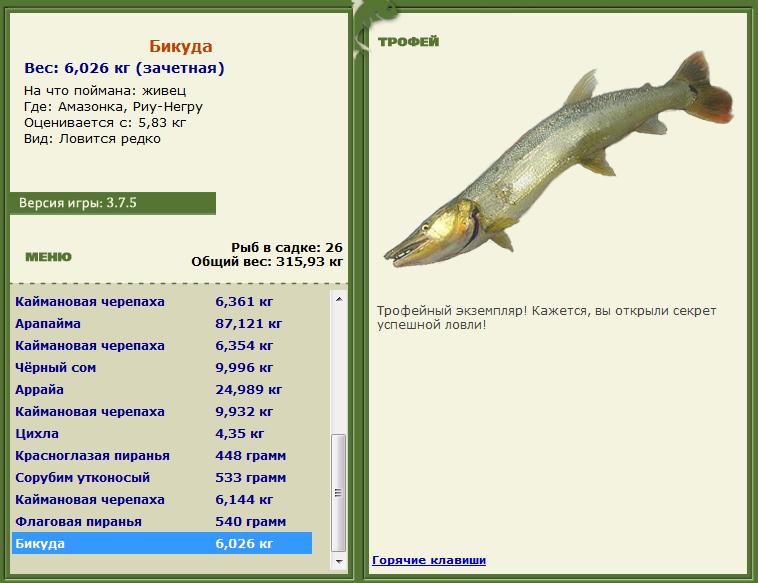Click the Оценивается с: 5,83 кг line
758x583 pixels.
(x=105, y=123)
